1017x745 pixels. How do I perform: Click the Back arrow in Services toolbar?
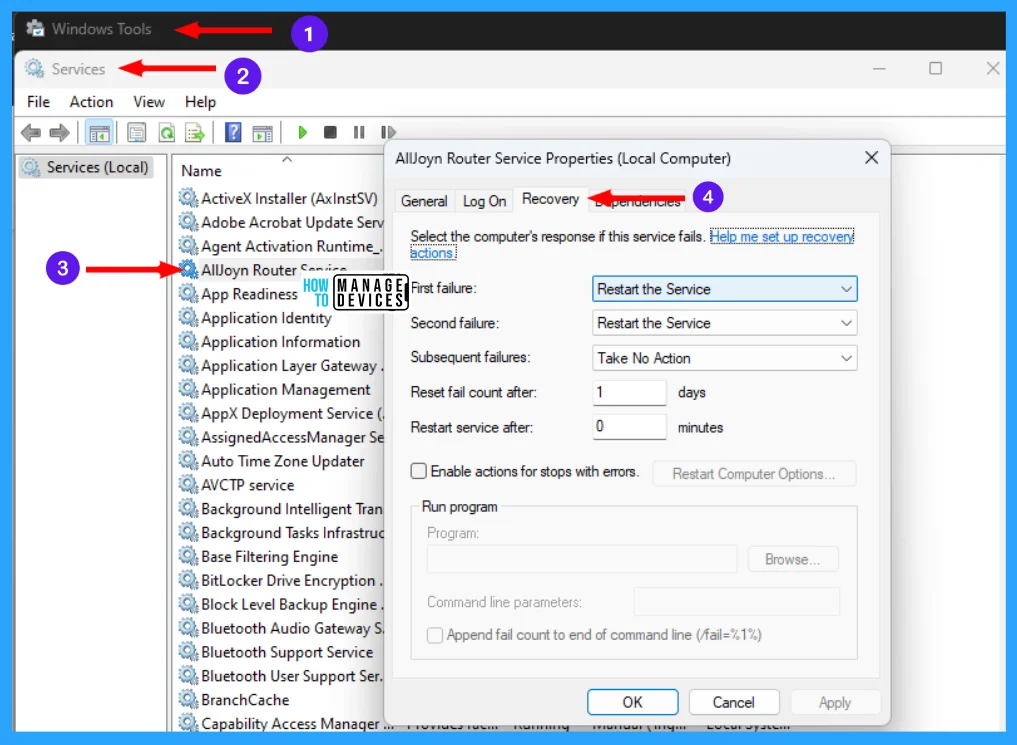pyautogui.click(x=30, y=133)
